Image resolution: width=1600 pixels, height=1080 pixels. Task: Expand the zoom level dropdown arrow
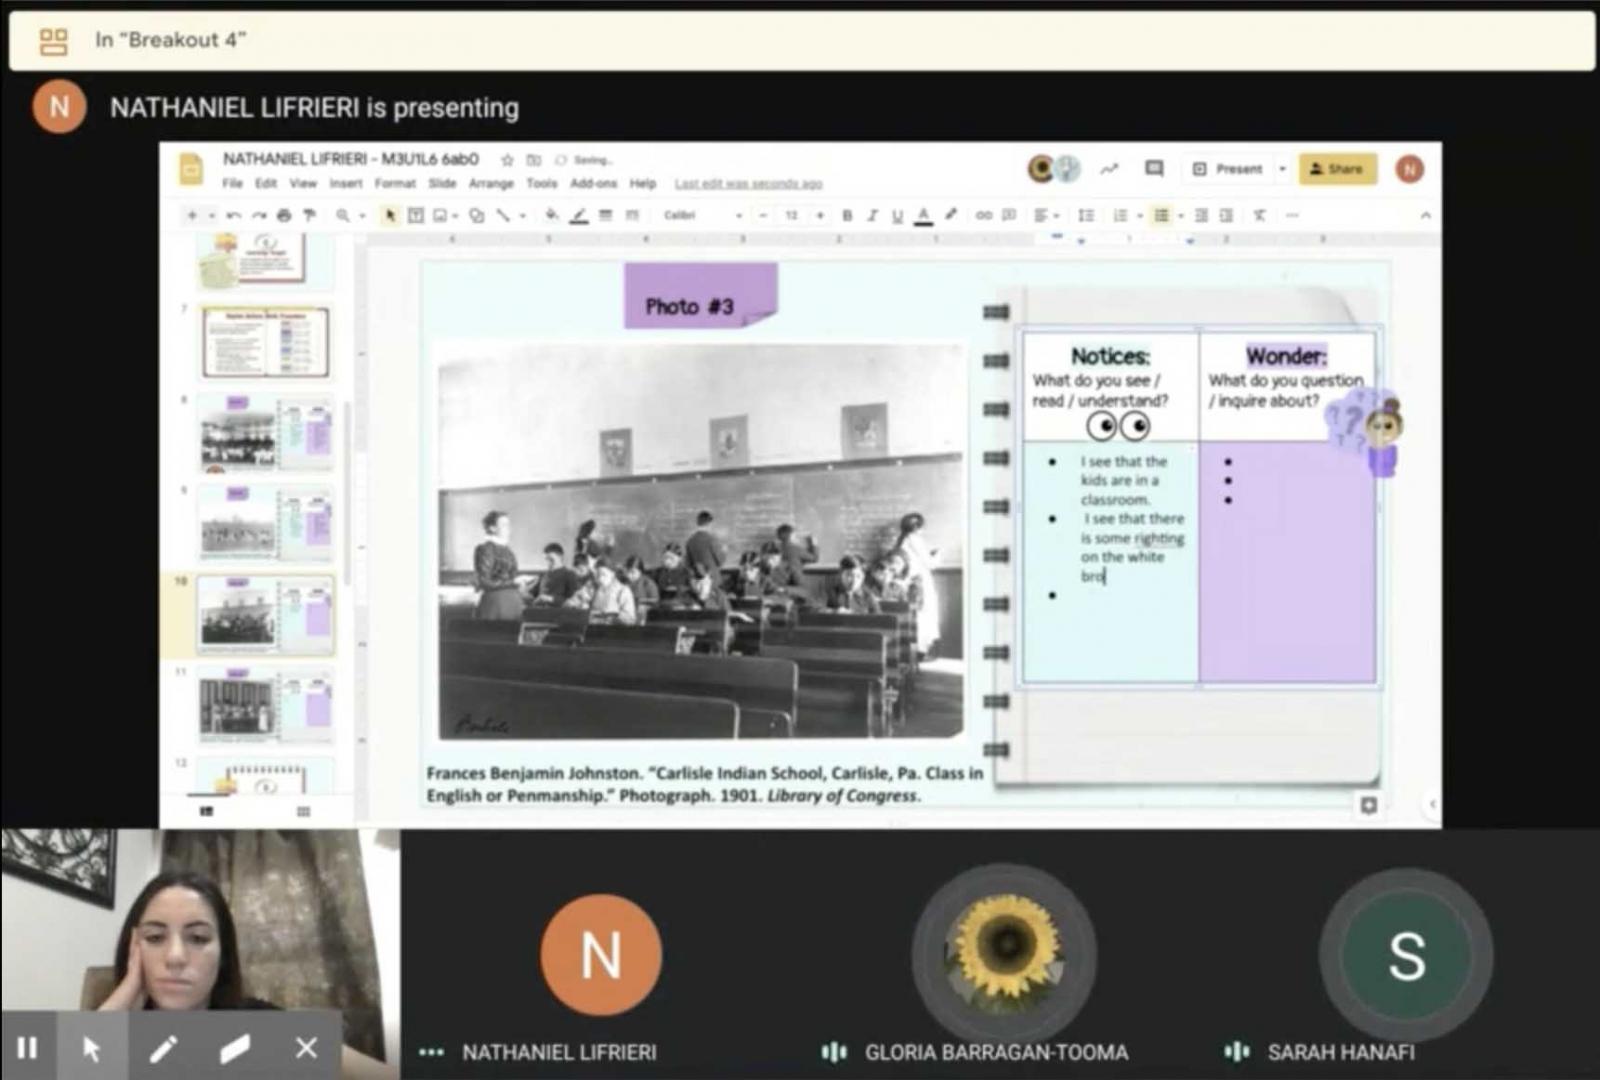[362, 215]
